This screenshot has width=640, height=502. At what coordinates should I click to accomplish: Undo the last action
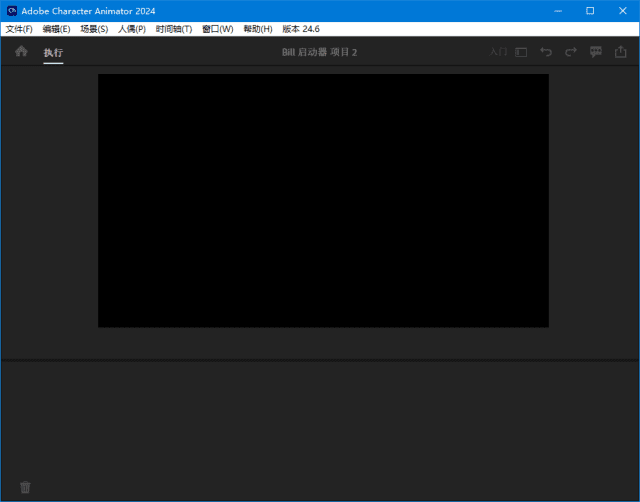point(546,52)
